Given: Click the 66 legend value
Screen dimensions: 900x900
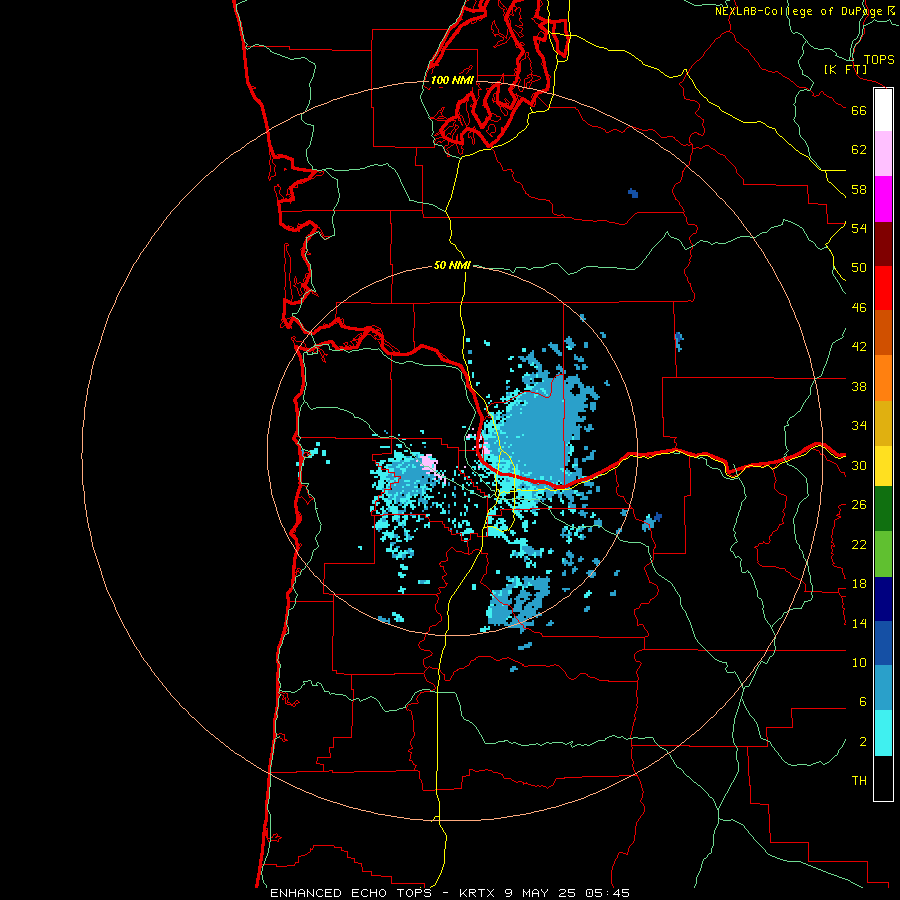Looking at the screenshot, I should point(859,110).
